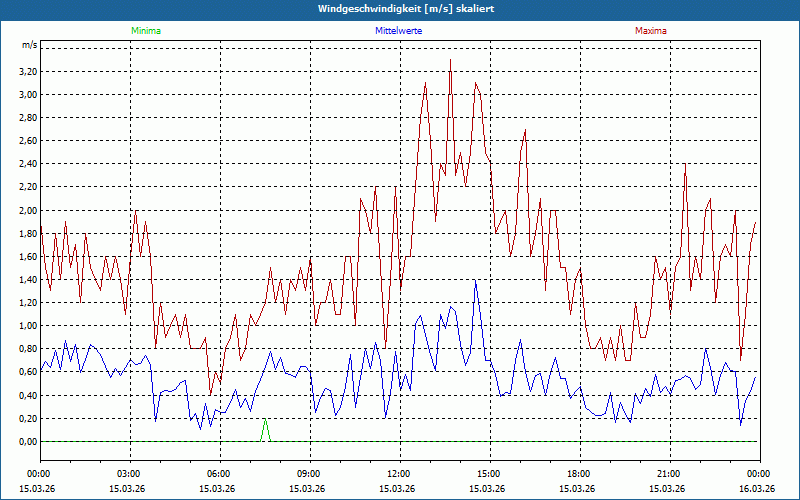800x500 pixels.
Task: Click the 1,20 y-axis value
Action: click(x=28, y=303)
